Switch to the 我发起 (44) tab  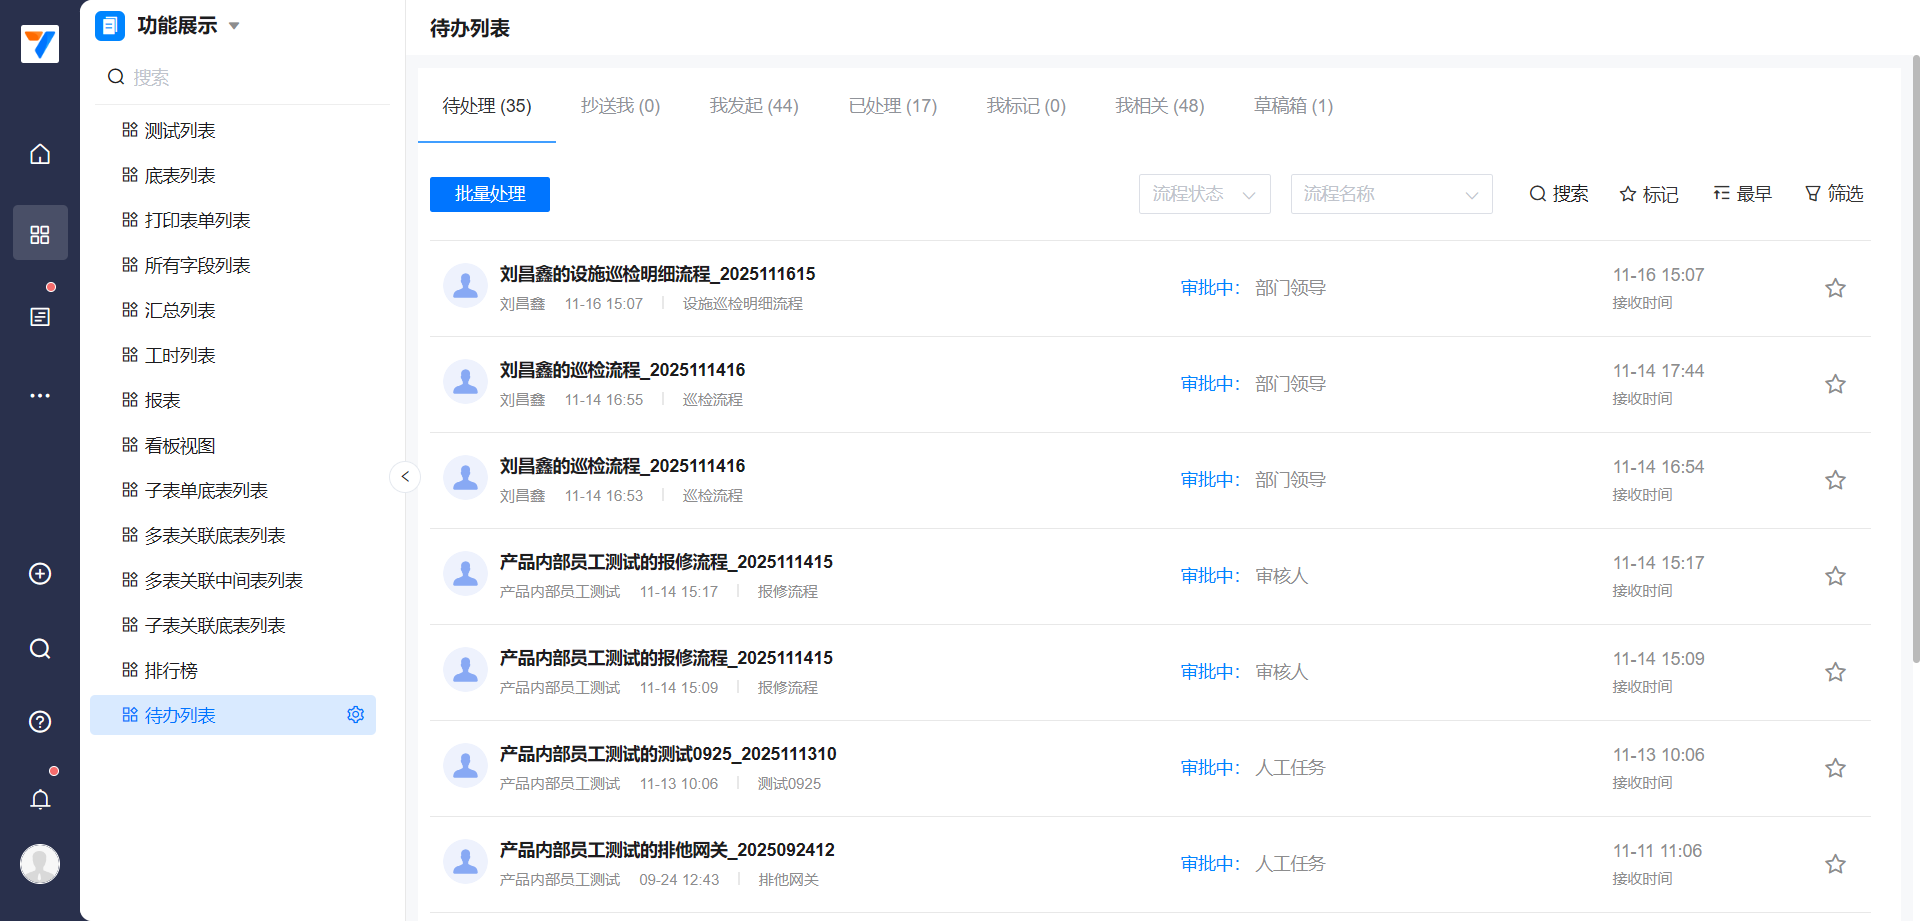[754, 106]
